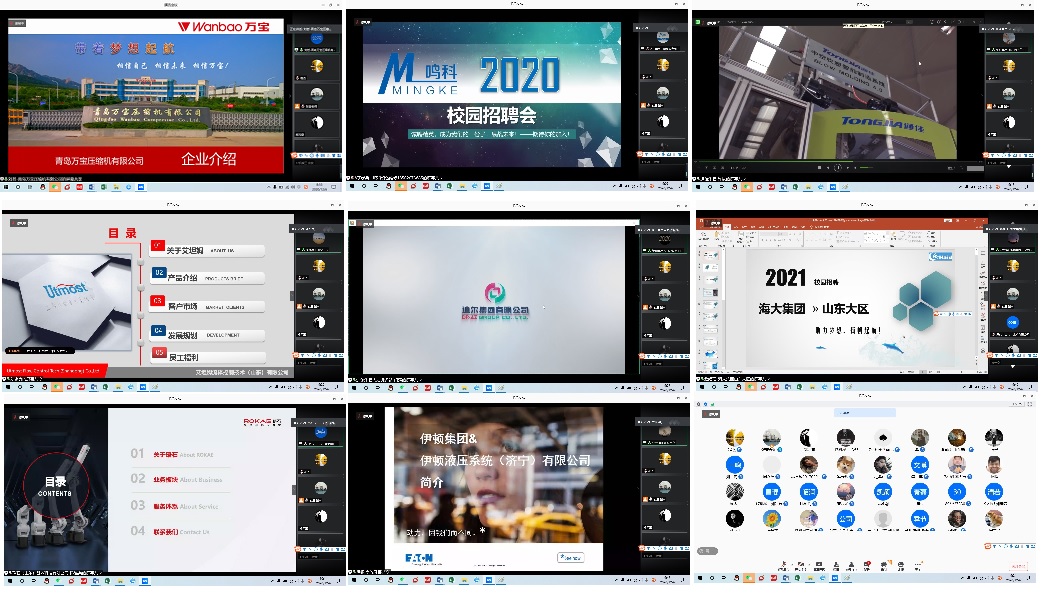Screen dimensions: 1044x596
Task: Click Share Screen icon in gallery-view meeting toolbar
Action: click(820, 562)
